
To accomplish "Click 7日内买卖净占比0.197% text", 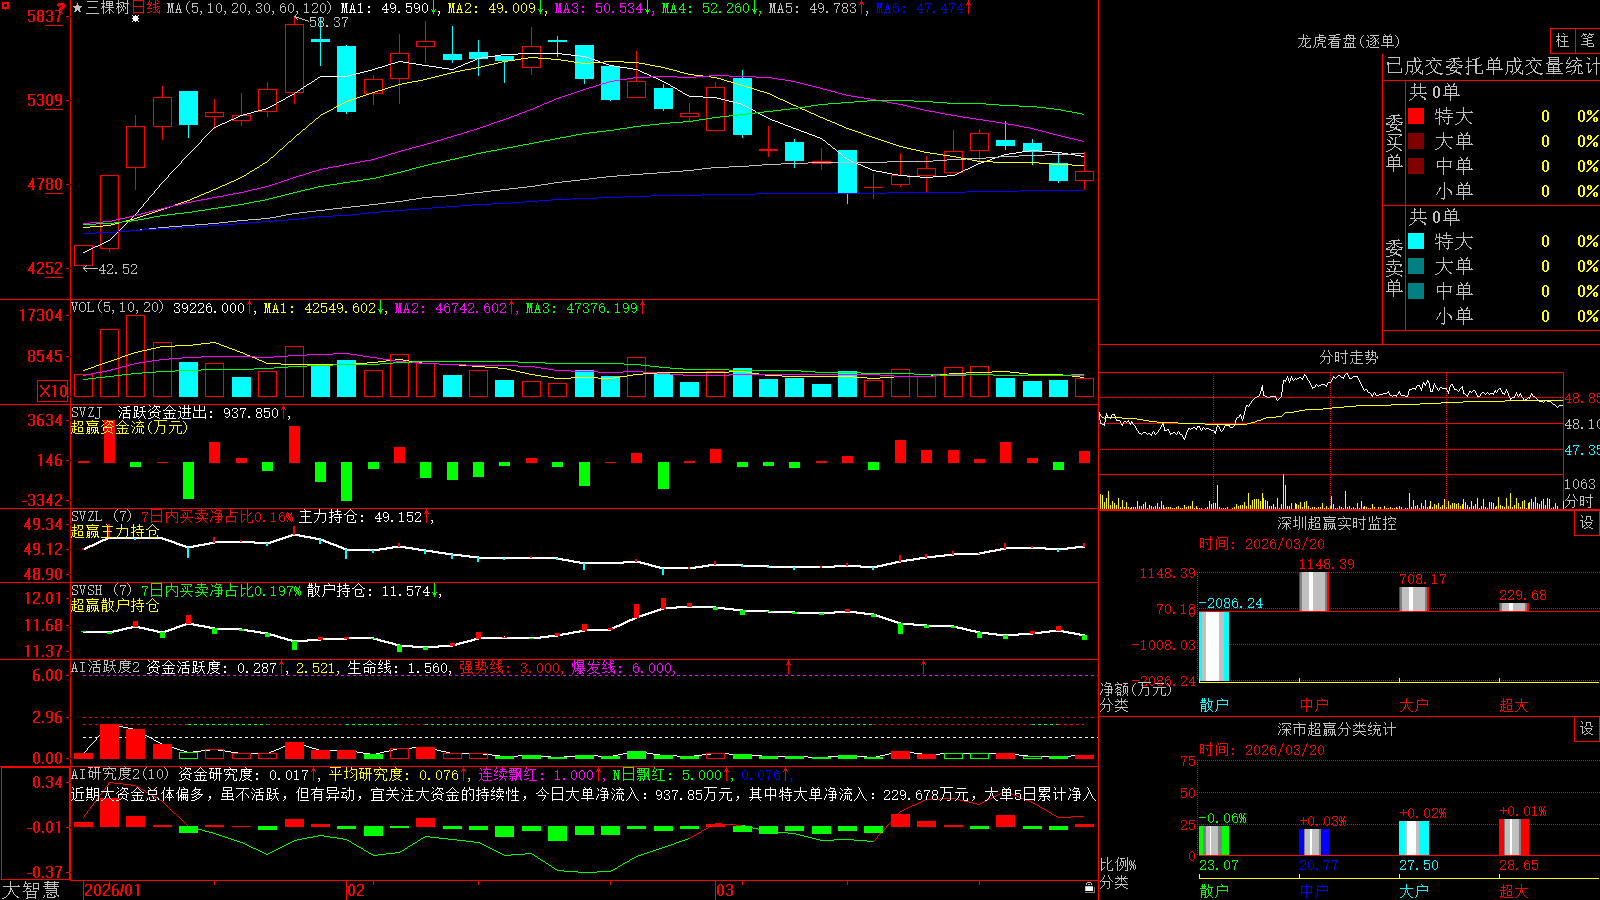I will (221, 591).
